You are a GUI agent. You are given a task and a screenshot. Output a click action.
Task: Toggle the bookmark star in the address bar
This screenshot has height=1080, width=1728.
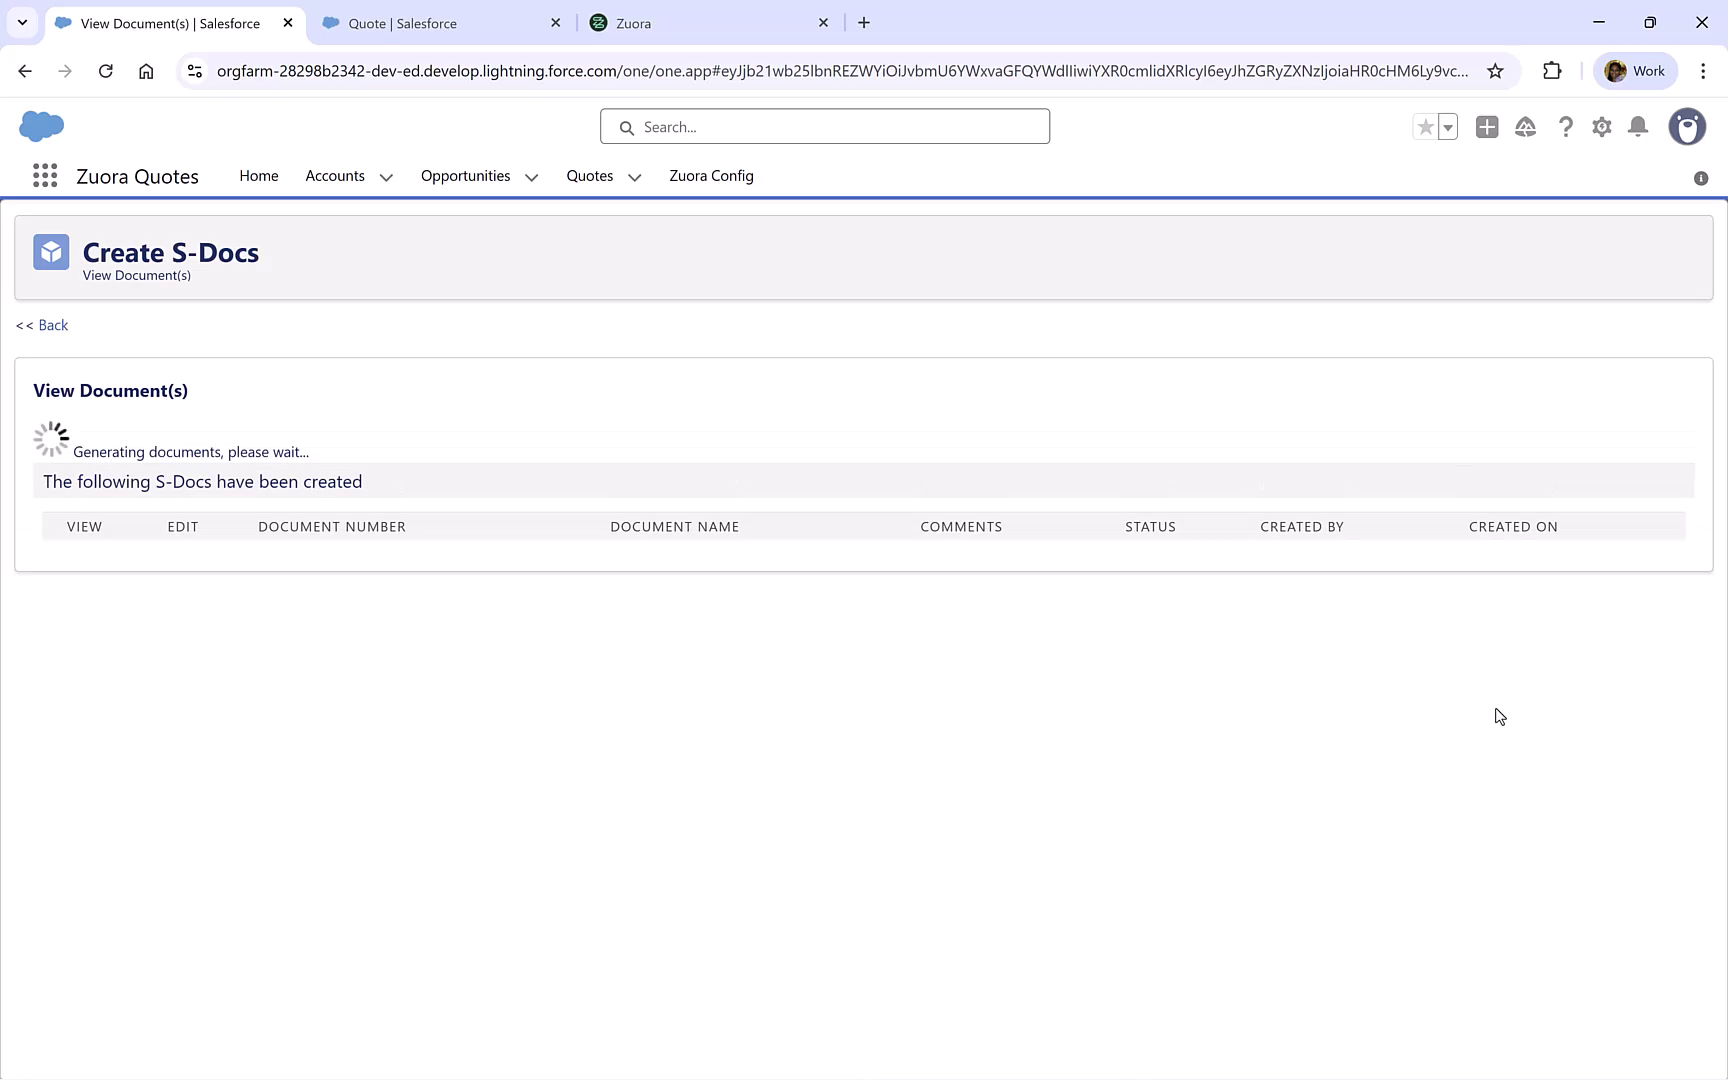(x=1495, y=71)
